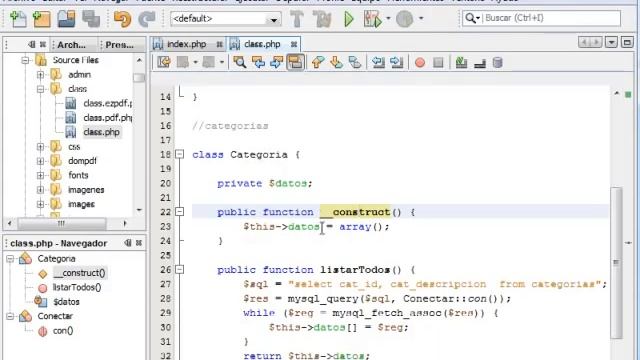Screen dimensions: 640x360
Task: Click the Shift Line Right icon
Action: tap(396, 62)
